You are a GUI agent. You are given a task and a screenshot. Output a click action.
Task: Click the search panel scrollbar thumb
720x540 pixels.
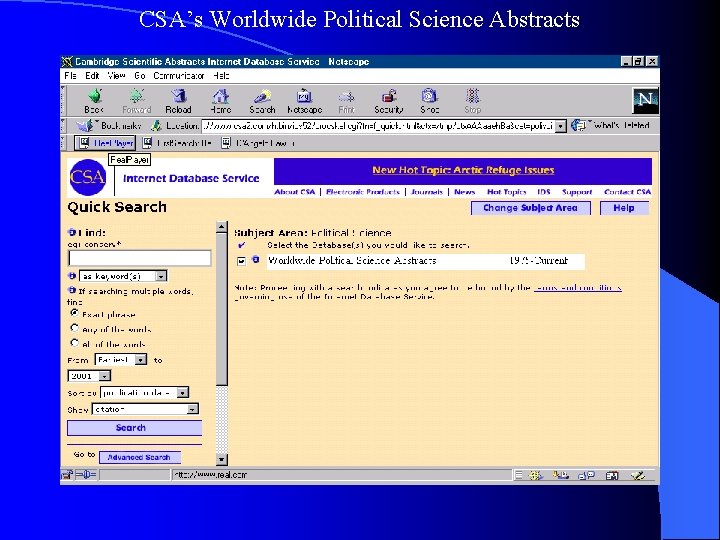pyautogui.click(x=222, y=309)
